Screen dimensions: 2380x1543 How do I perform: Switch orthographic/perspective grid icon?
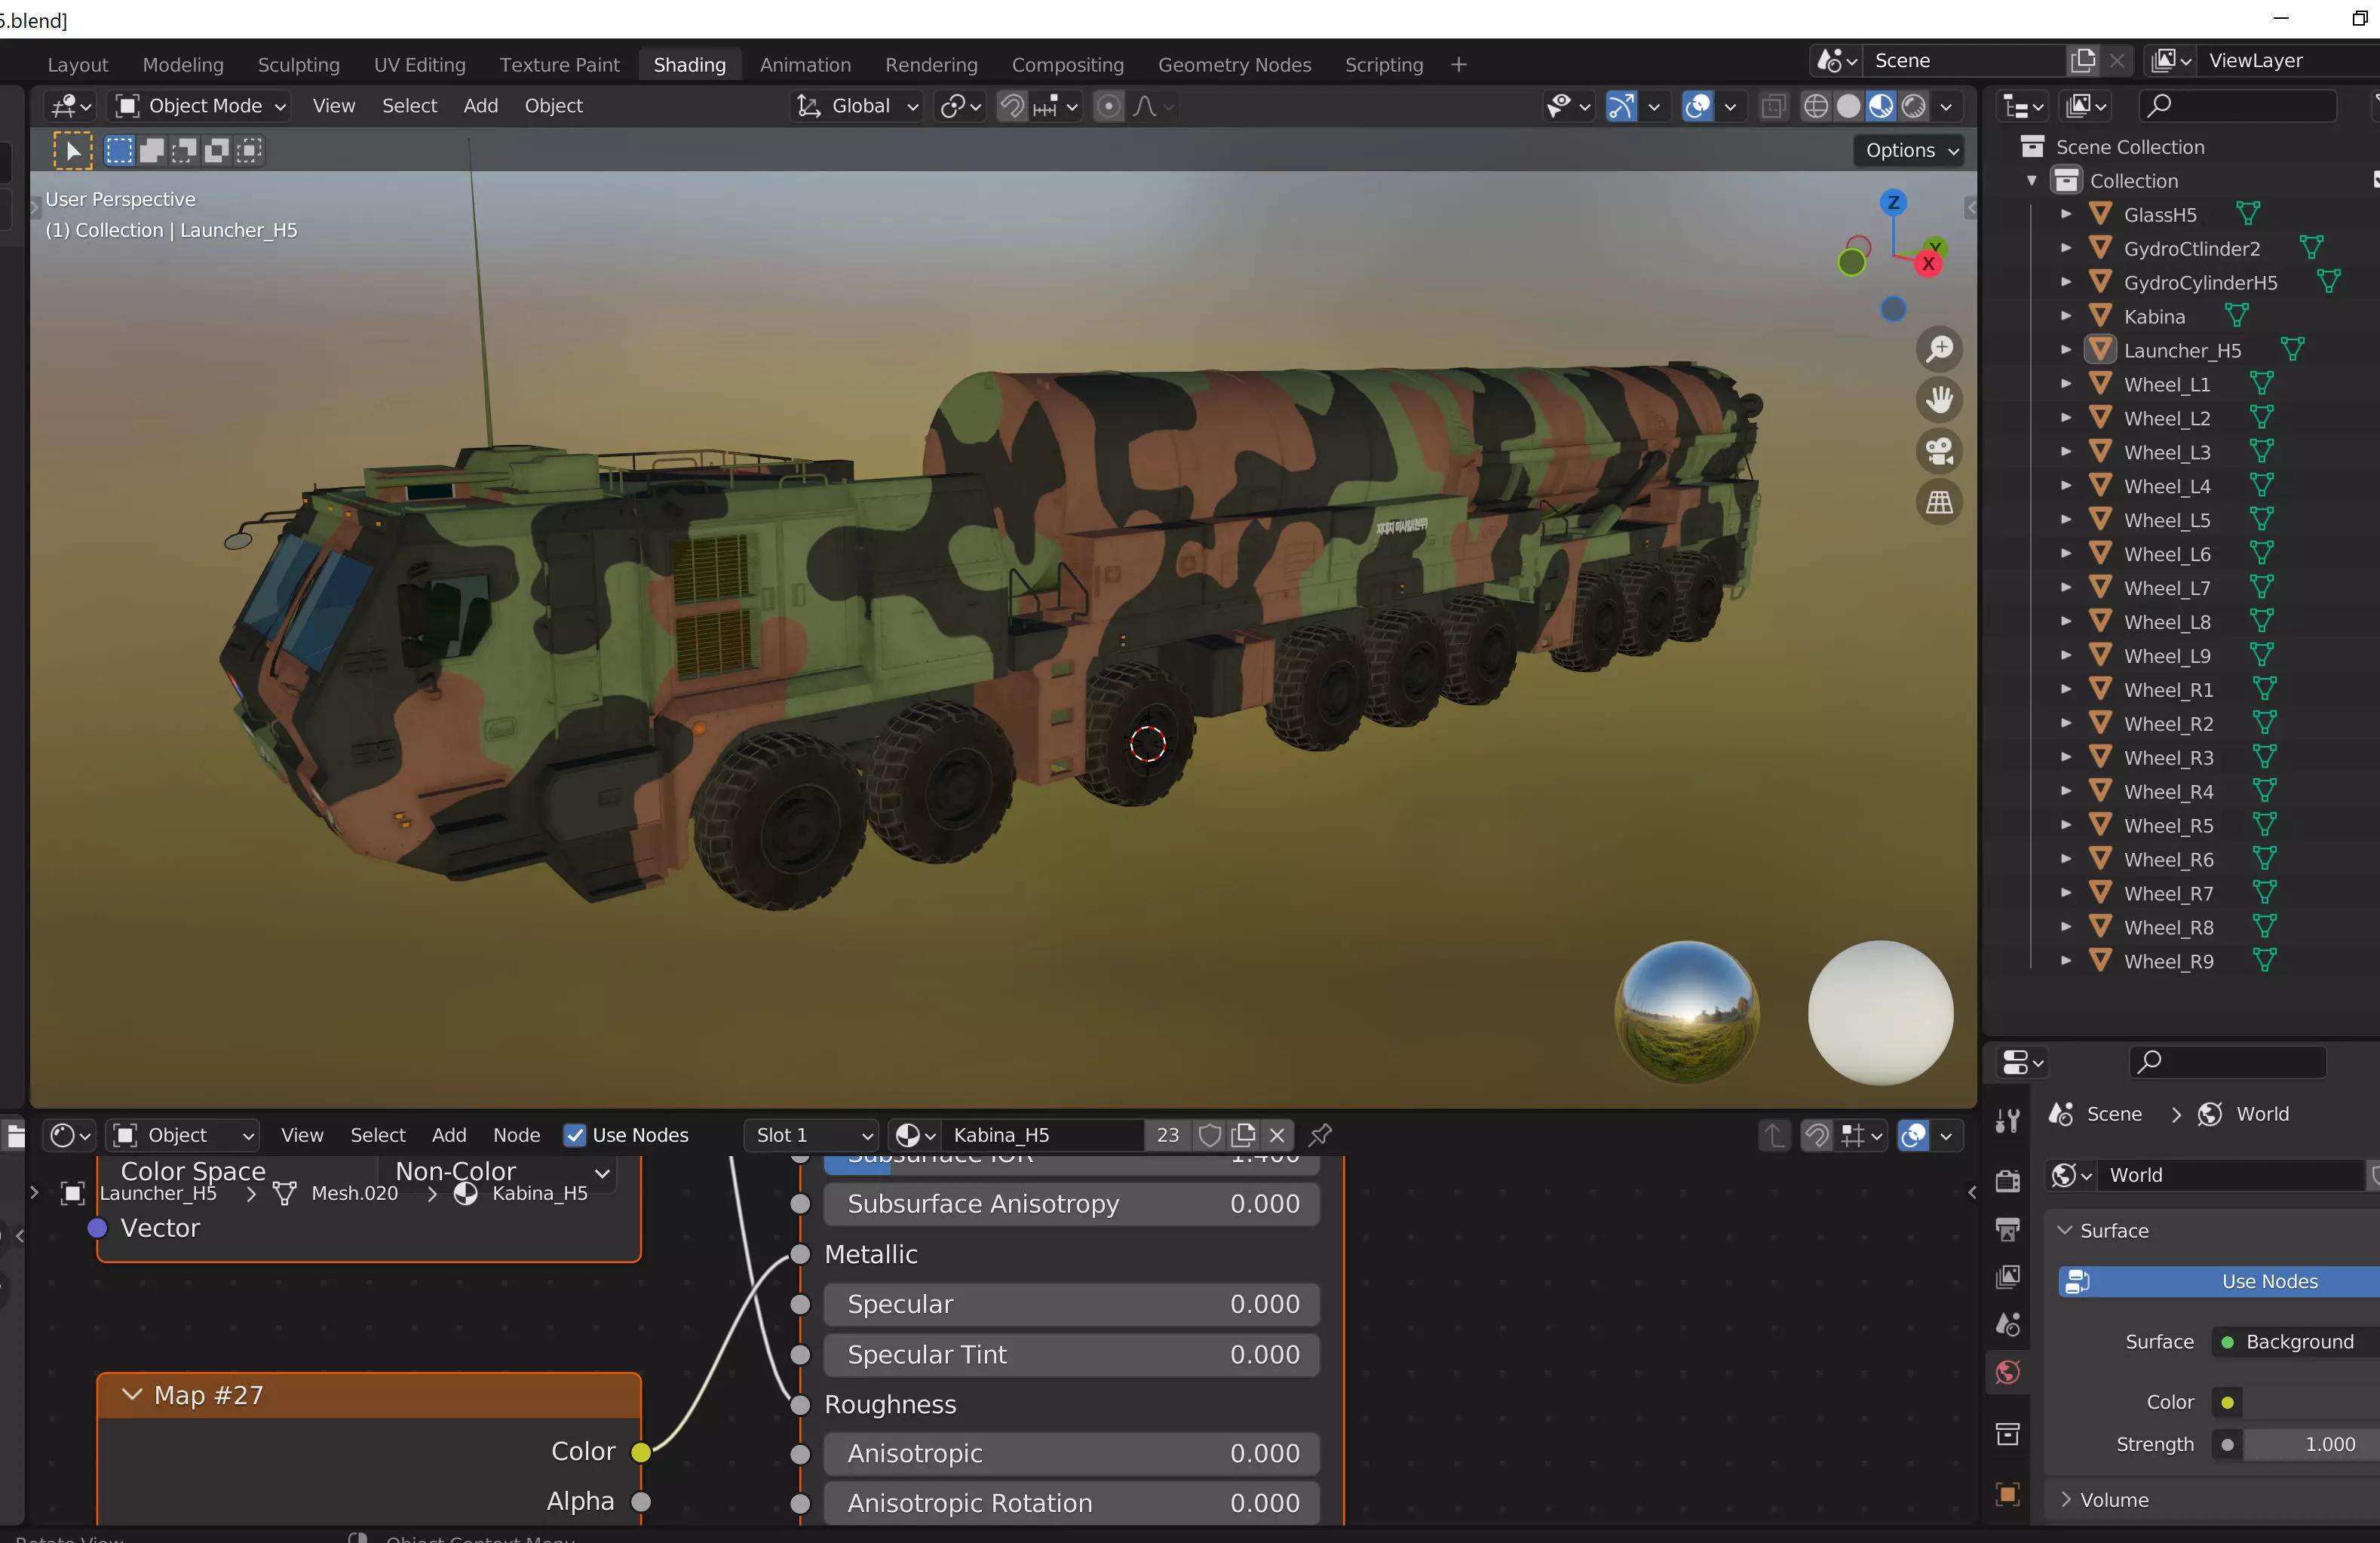[1939, 502]
